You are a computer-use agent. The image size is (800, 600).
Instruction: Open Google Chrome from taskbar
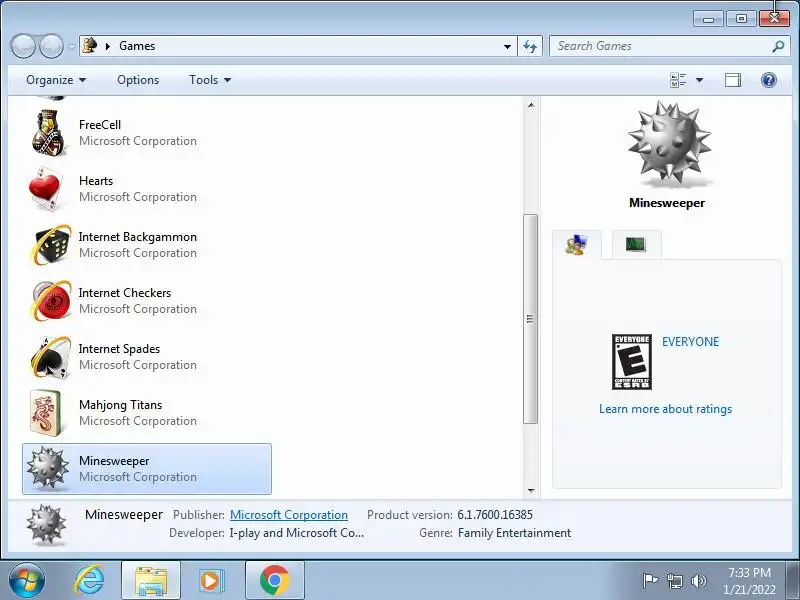pyautogui.click(x=274, y=581)
